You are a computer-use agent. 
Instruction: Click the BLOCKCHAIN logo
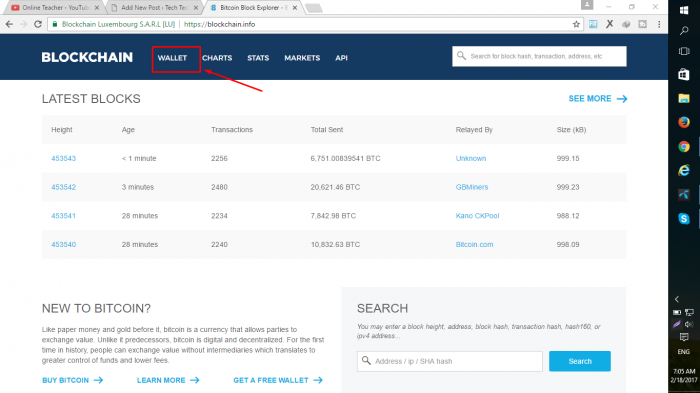pos(87,58)
